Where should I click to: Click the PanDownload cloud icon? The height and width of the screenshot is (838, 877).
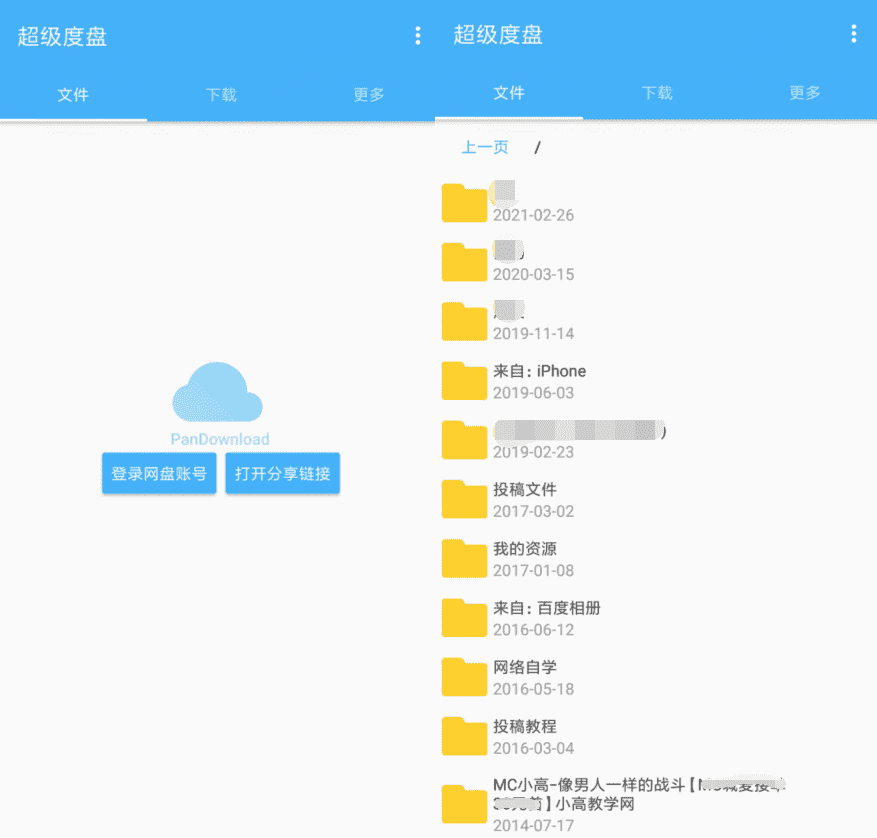pyautogui.click(x=218, y=390)
